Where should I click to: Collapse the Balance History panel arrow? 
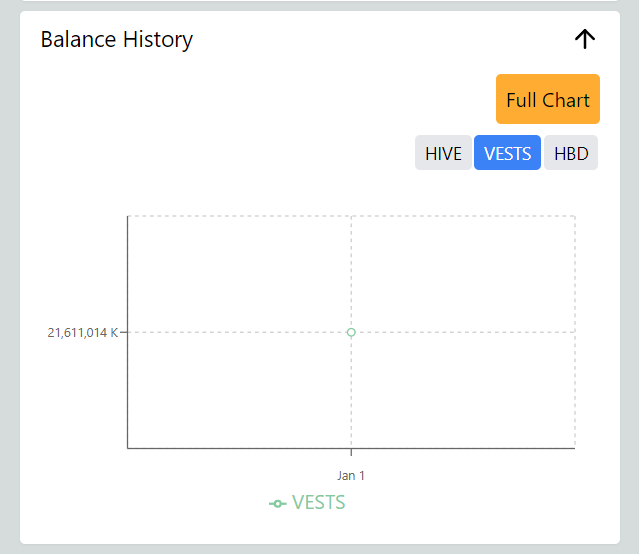[585, 39]
